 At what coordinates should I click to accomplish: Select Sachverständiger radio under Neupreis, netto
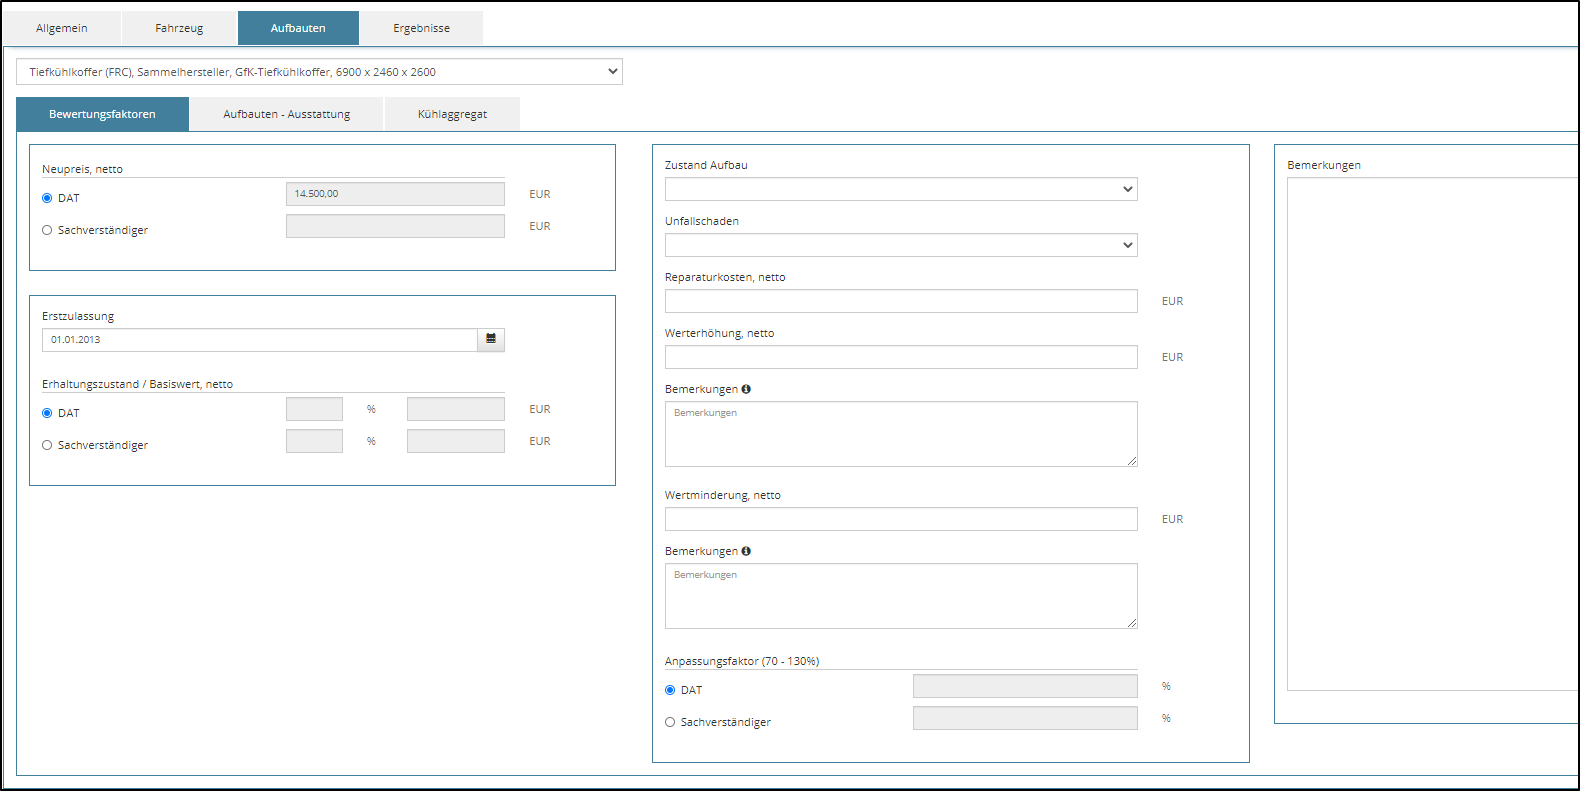(x=47, y=230)
